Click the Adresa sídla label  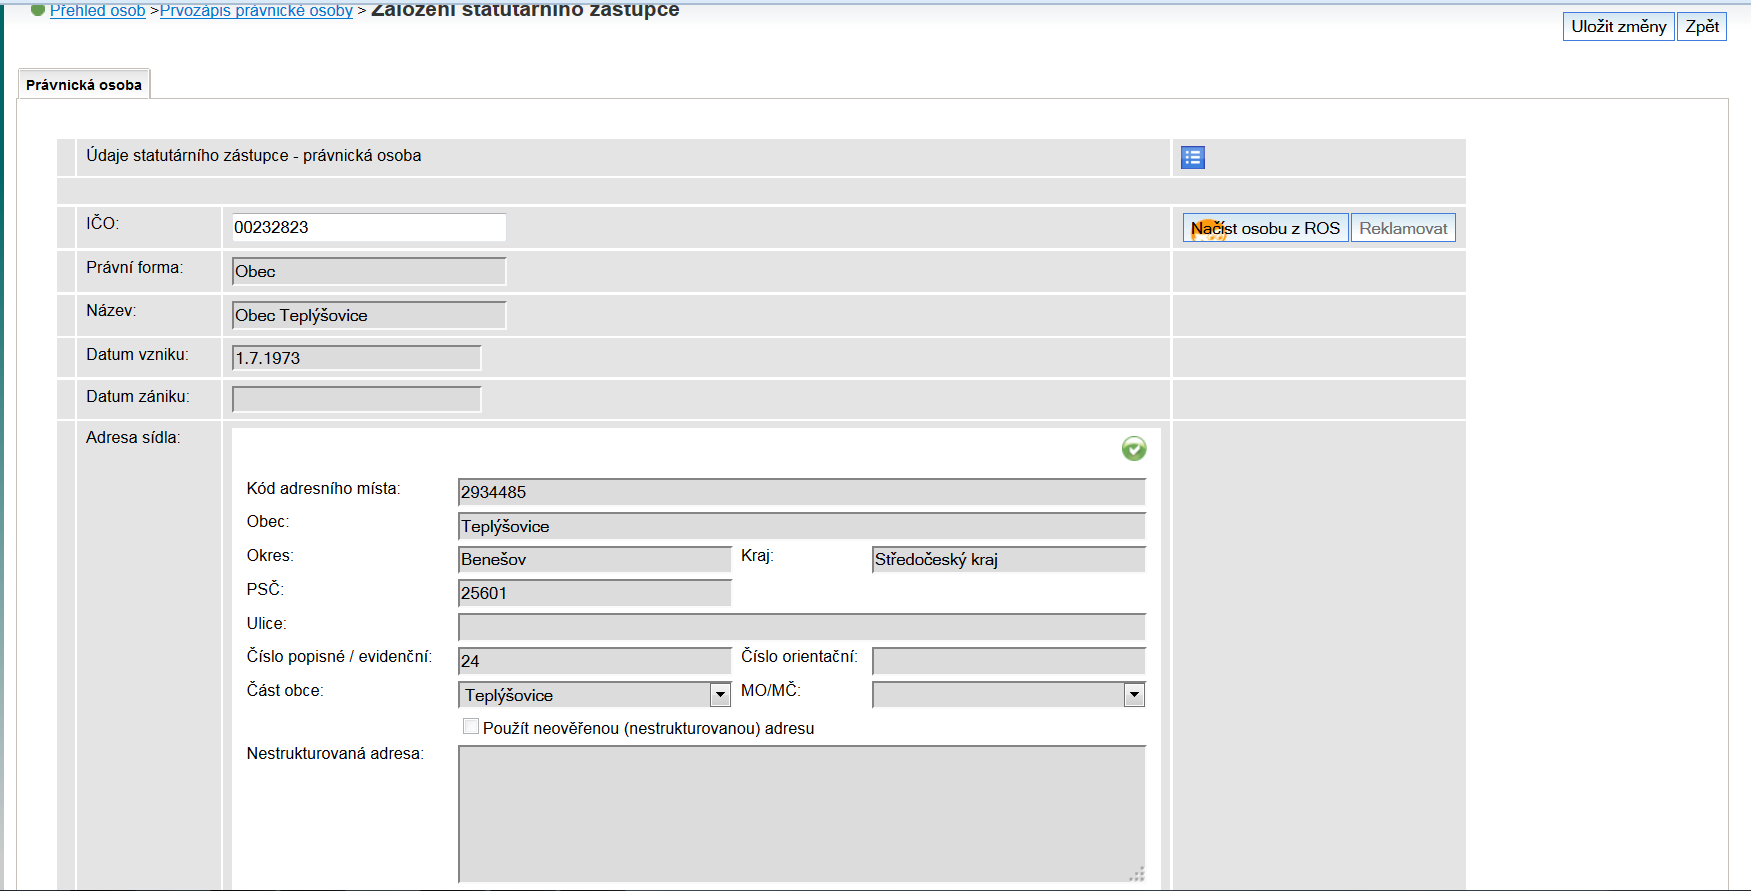[133, 437]
